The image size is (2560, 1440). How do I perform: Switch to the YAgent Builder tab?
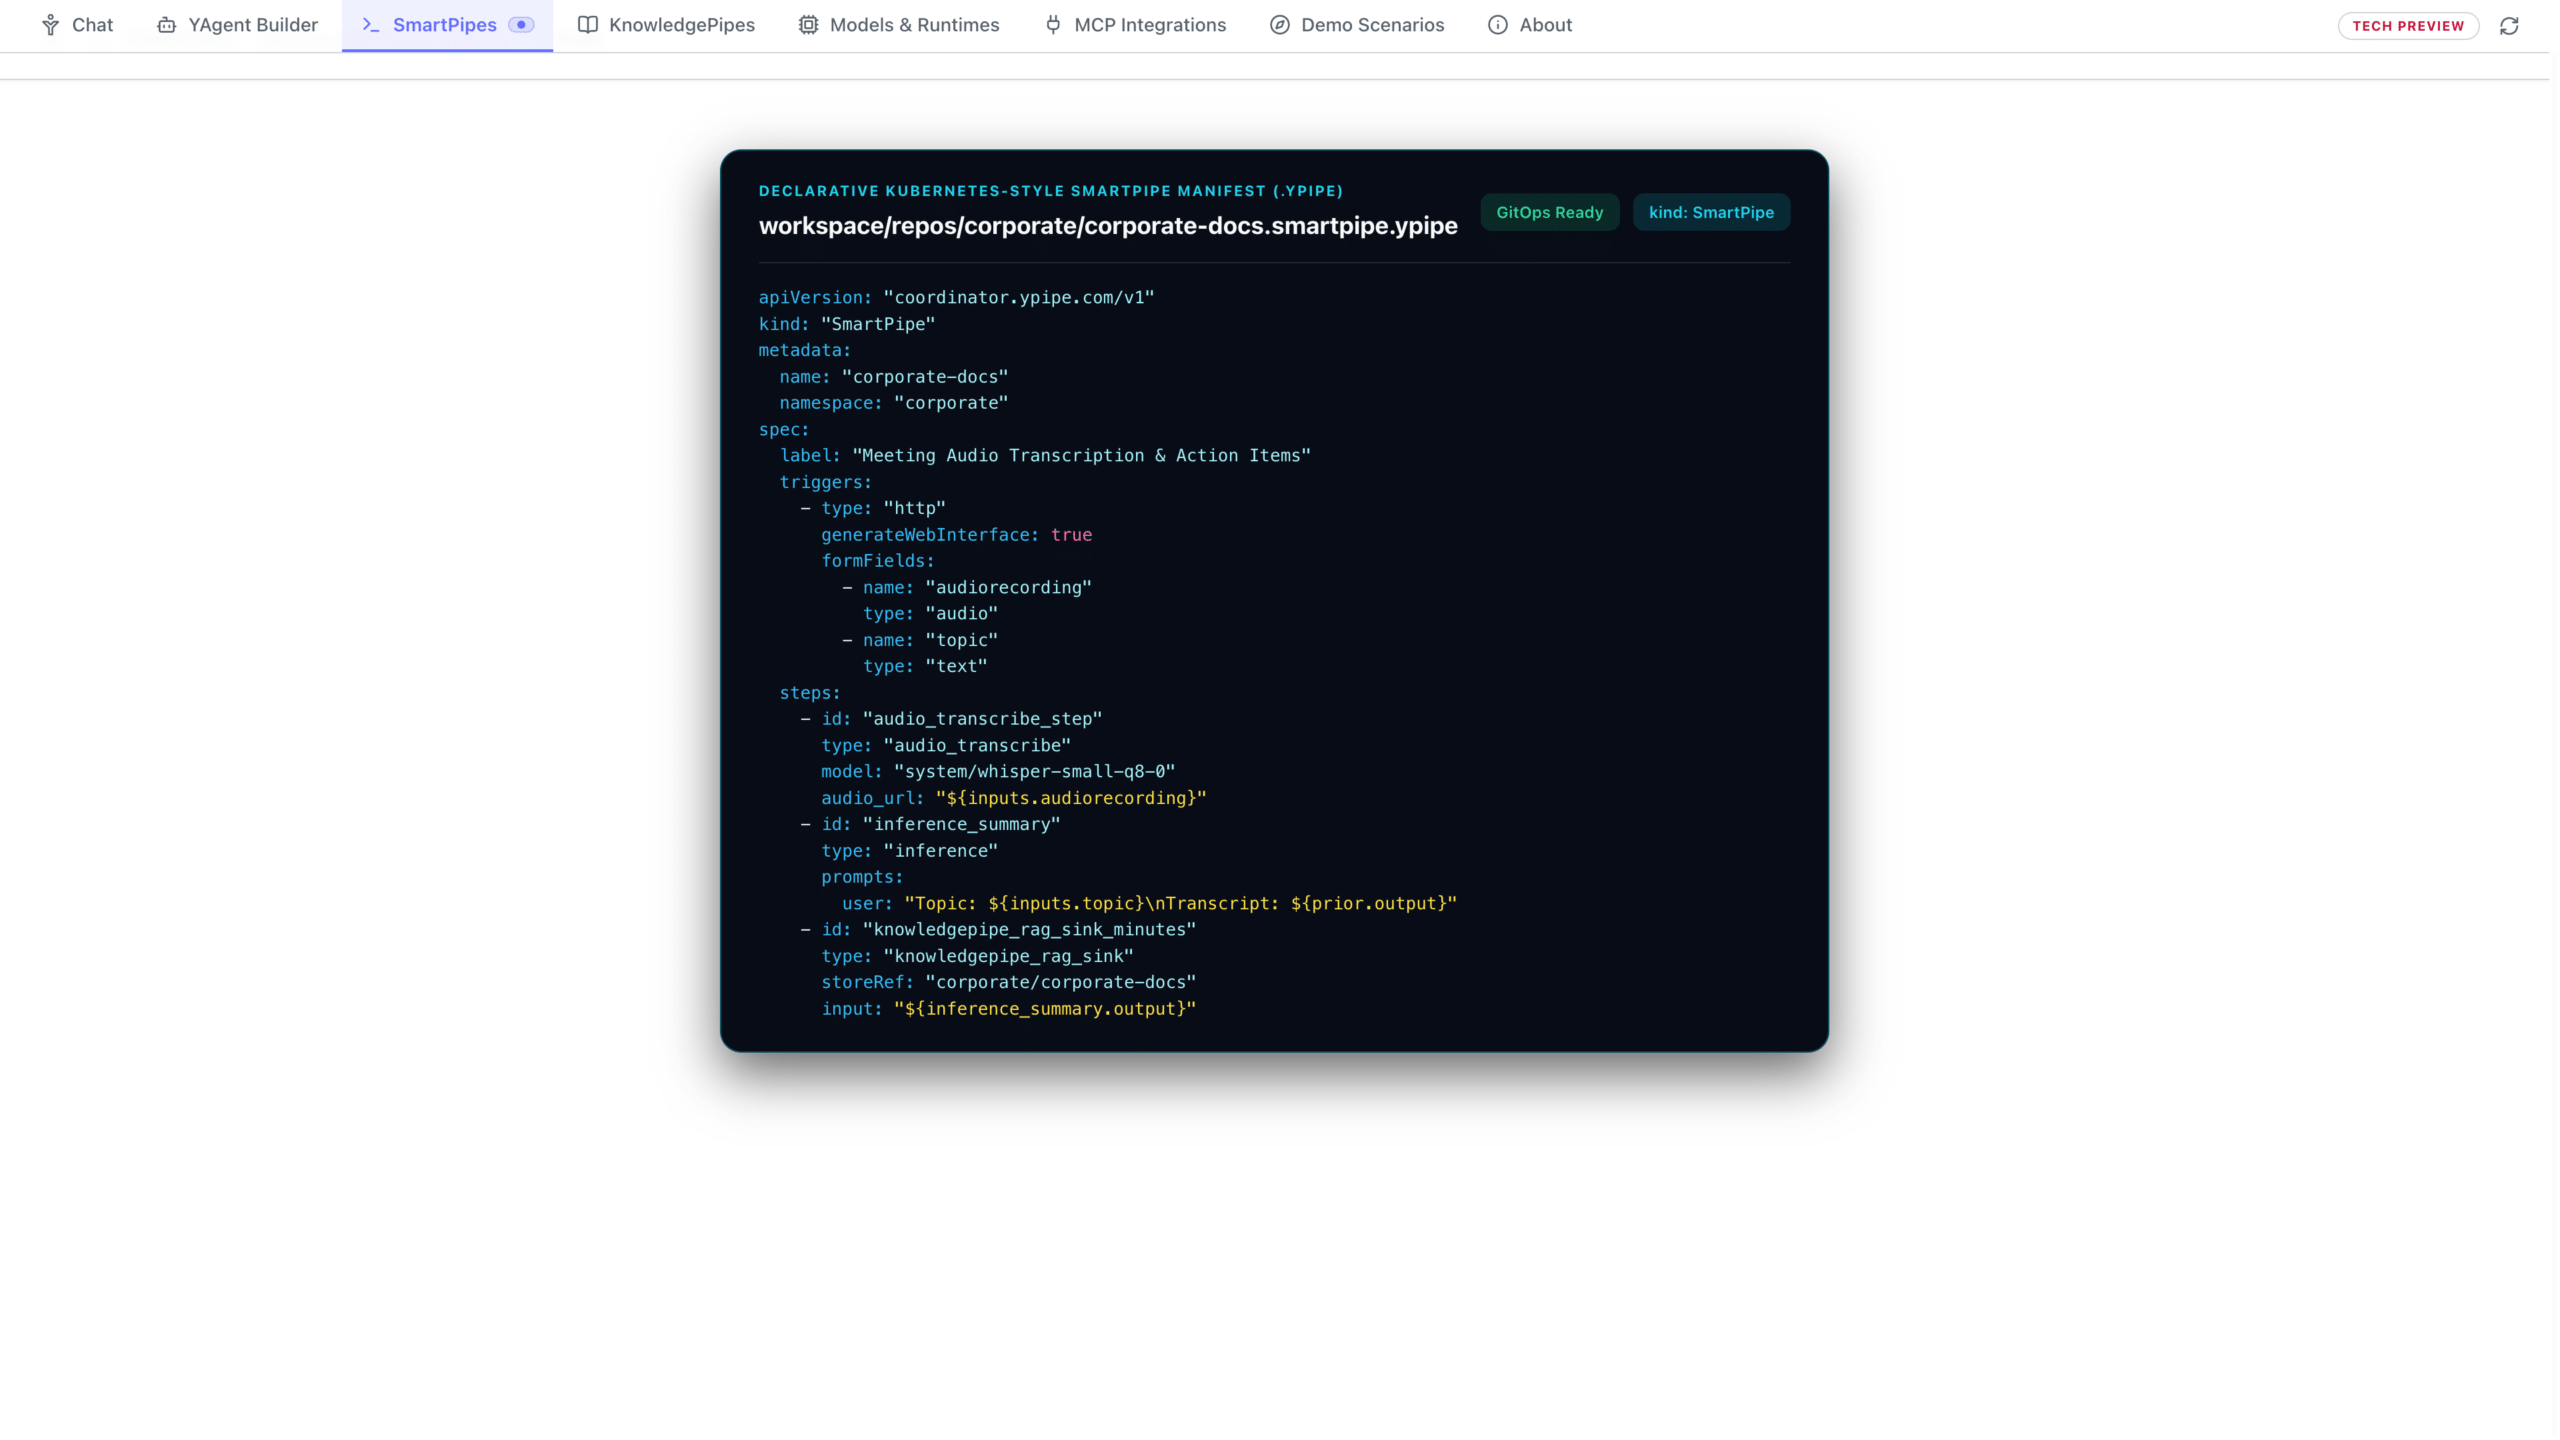(x=237, y=25)
